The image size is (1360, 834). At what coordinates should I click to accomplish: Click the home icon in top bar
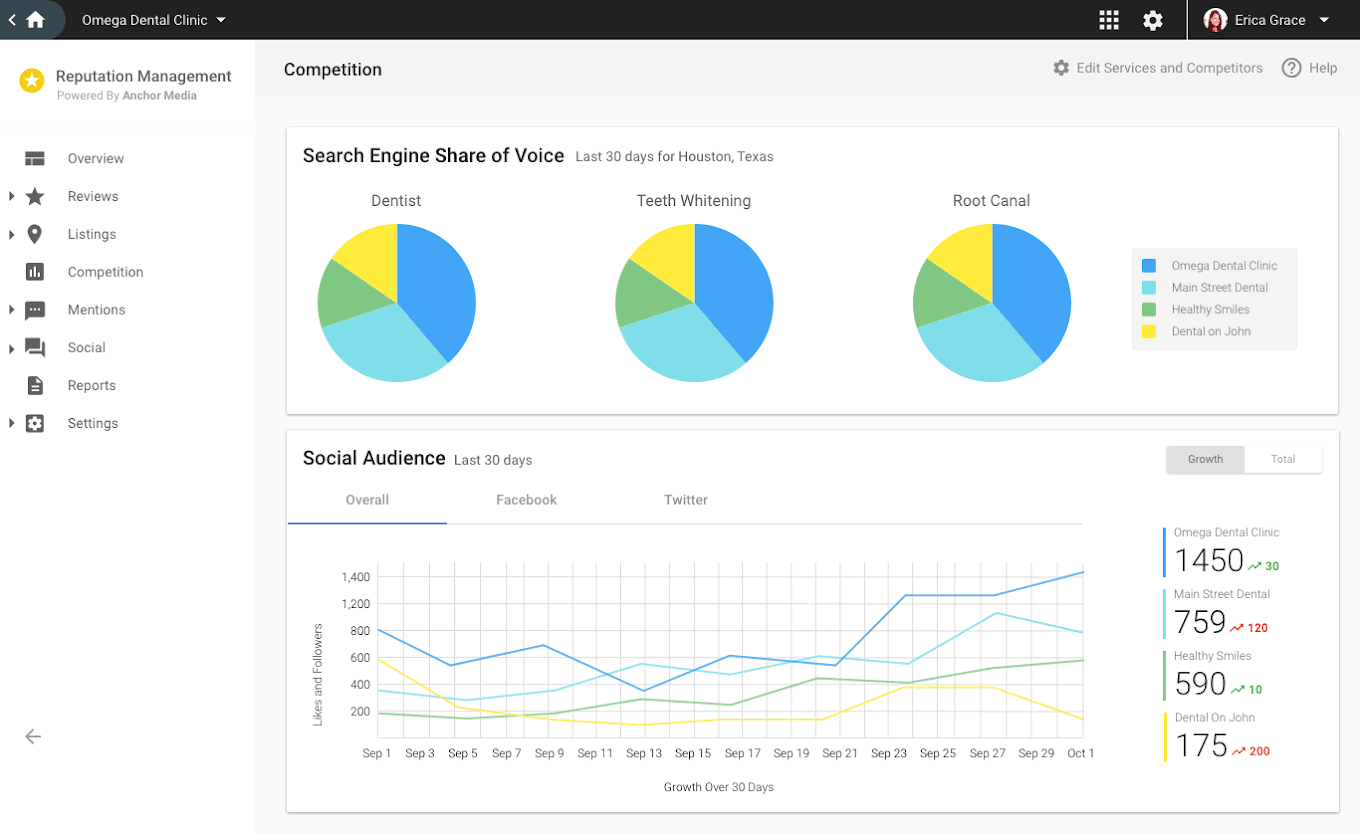point(36,20)
